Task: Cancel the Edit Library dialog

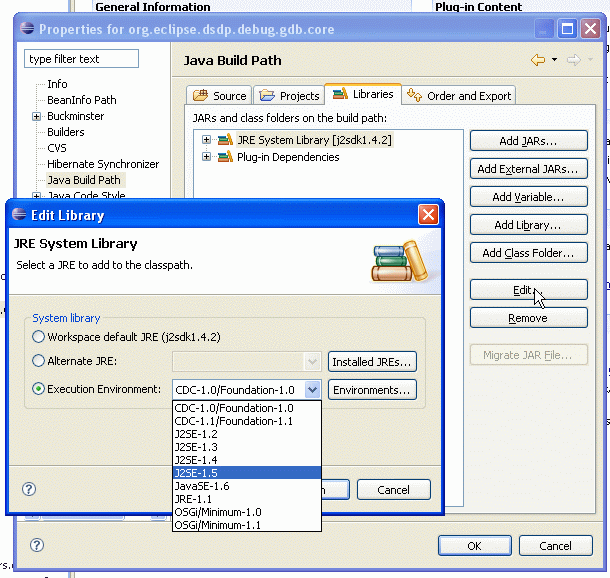Action: click(x=393, y=490)
